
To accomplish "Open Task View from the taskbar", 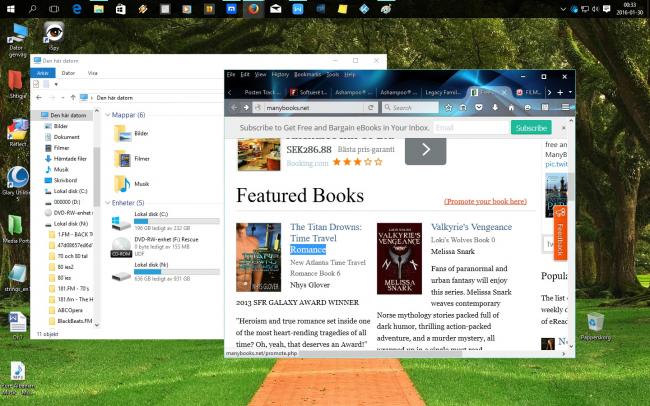I will tap(54, 9).
